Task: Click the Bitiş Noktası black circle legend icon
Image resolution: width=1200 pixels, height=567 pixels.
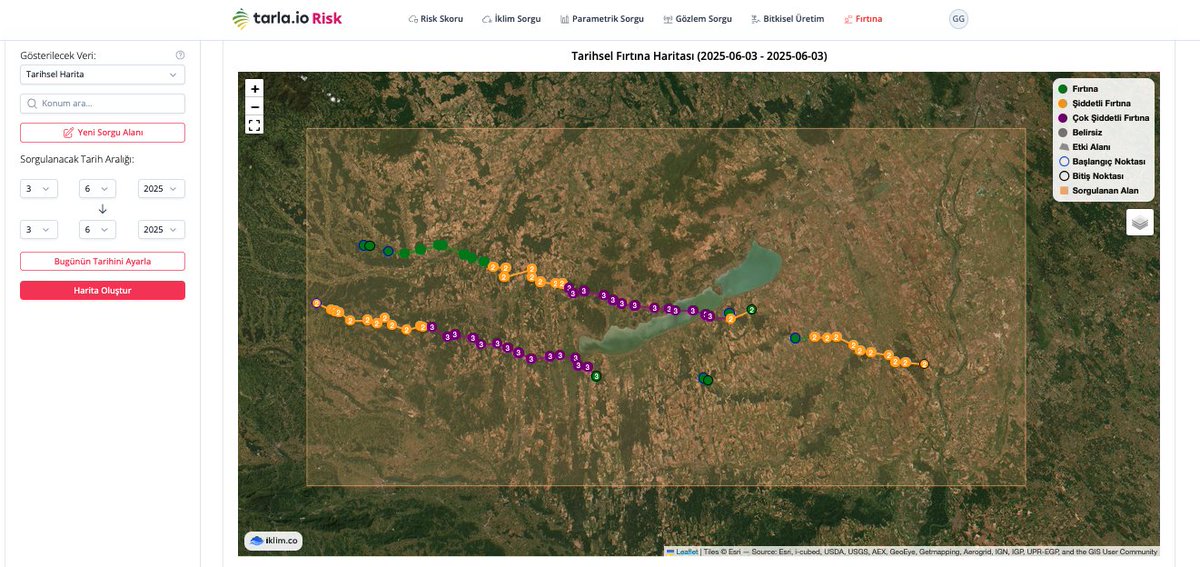Action: click(1063, 176)
